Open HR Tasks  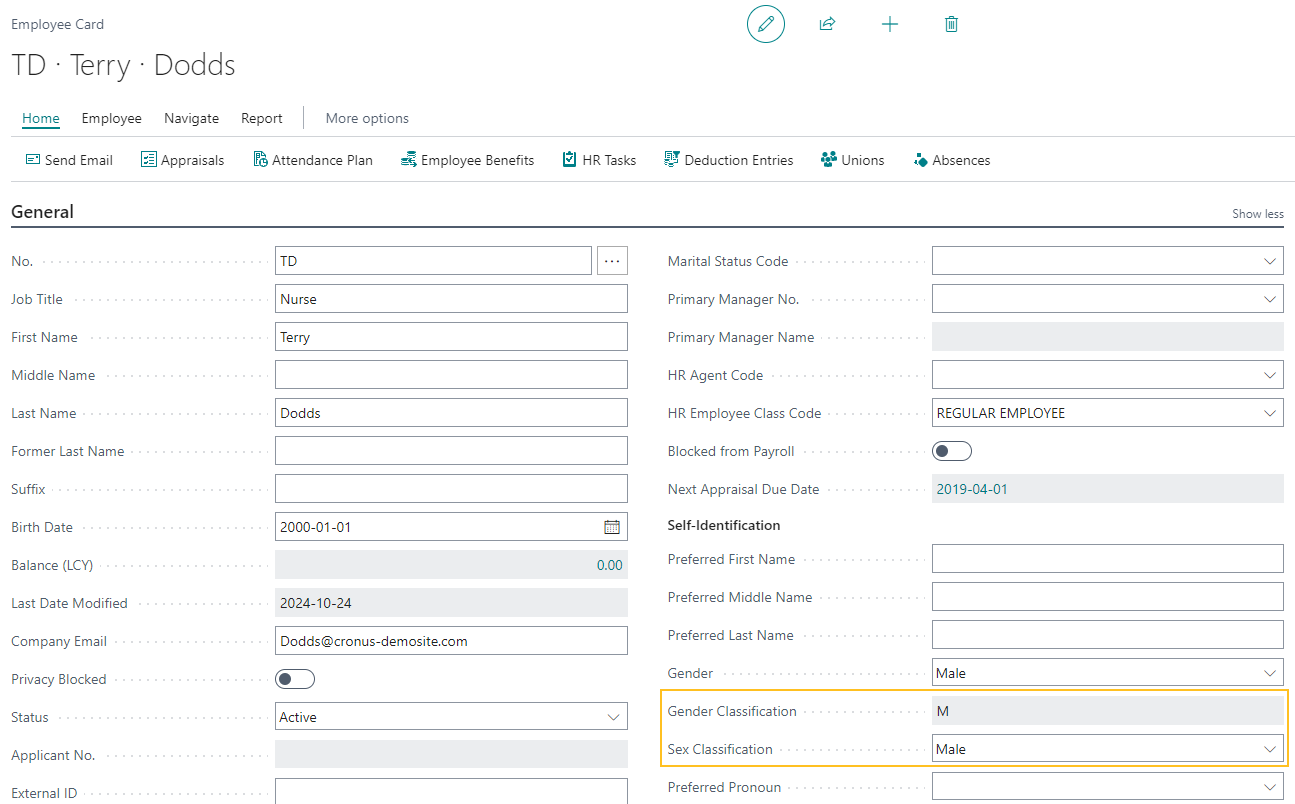[x=598, y=159]
